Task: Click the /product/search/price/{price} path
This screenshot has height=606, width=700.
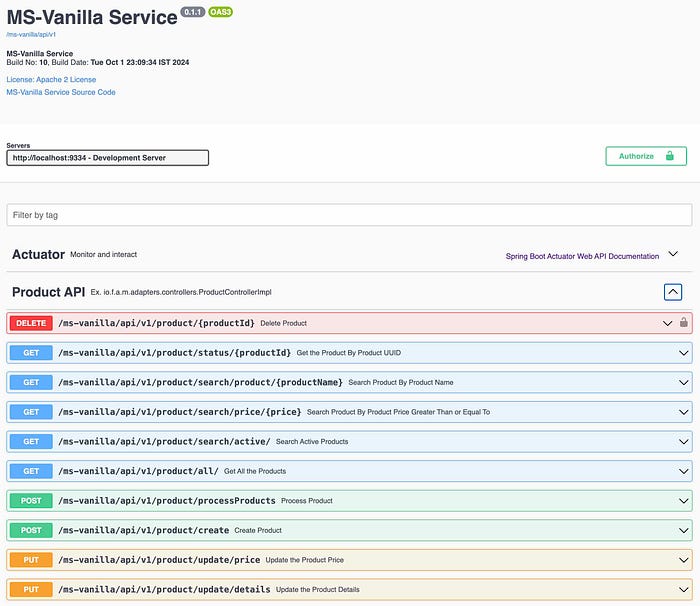Action: 179,412
